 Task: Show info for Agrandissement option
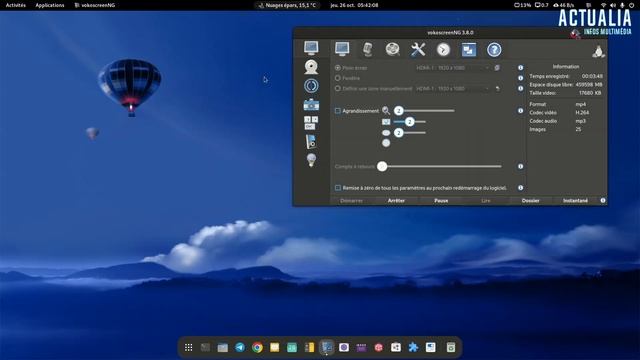[x=520, y=111]
